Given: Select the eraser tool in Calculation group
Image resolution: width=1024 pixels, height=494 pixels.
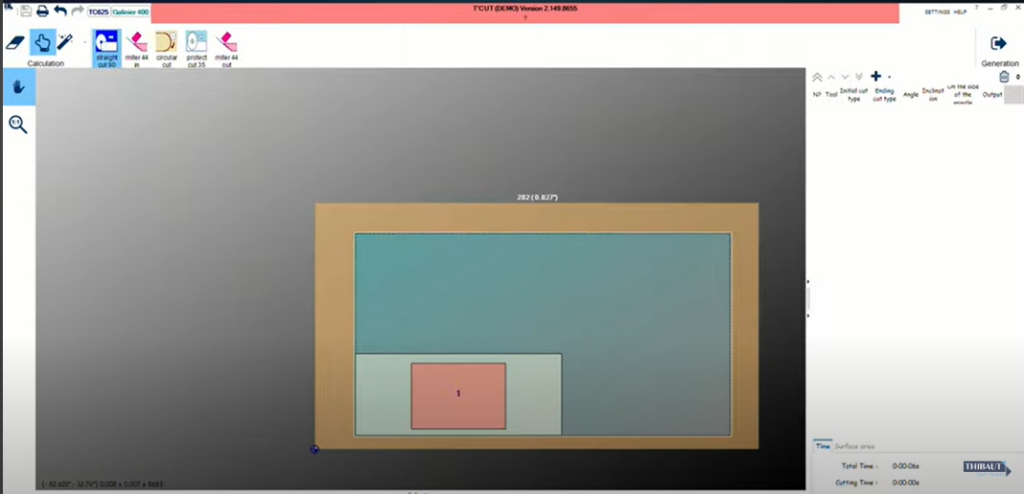Looking at the screenshot, I should (x=16, y=42).
